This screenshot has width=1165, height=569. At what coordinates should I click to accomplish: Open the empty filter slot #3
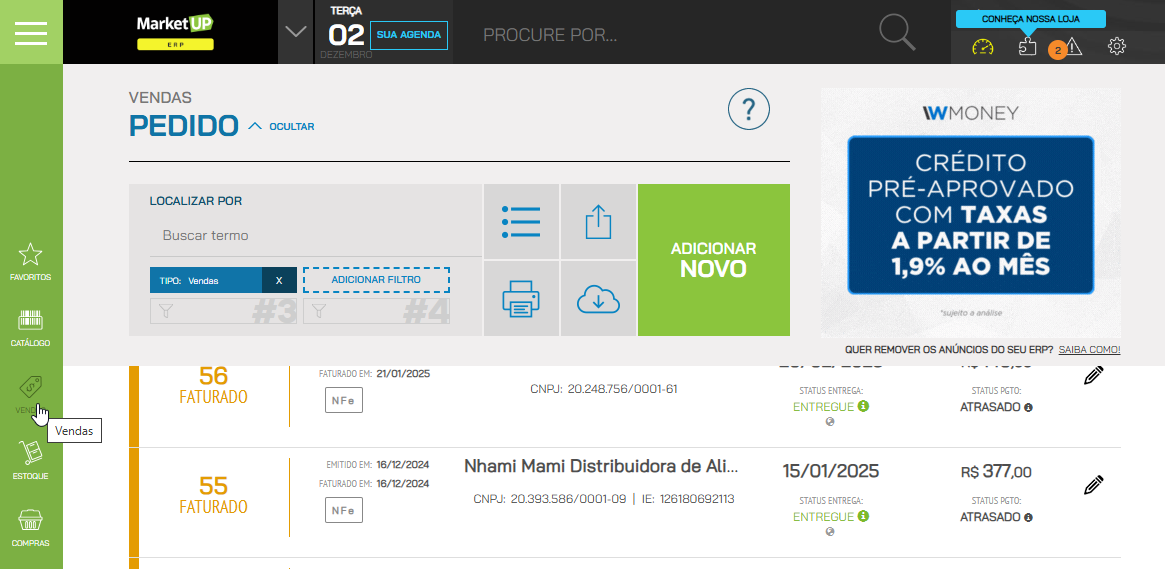[225, 311]
